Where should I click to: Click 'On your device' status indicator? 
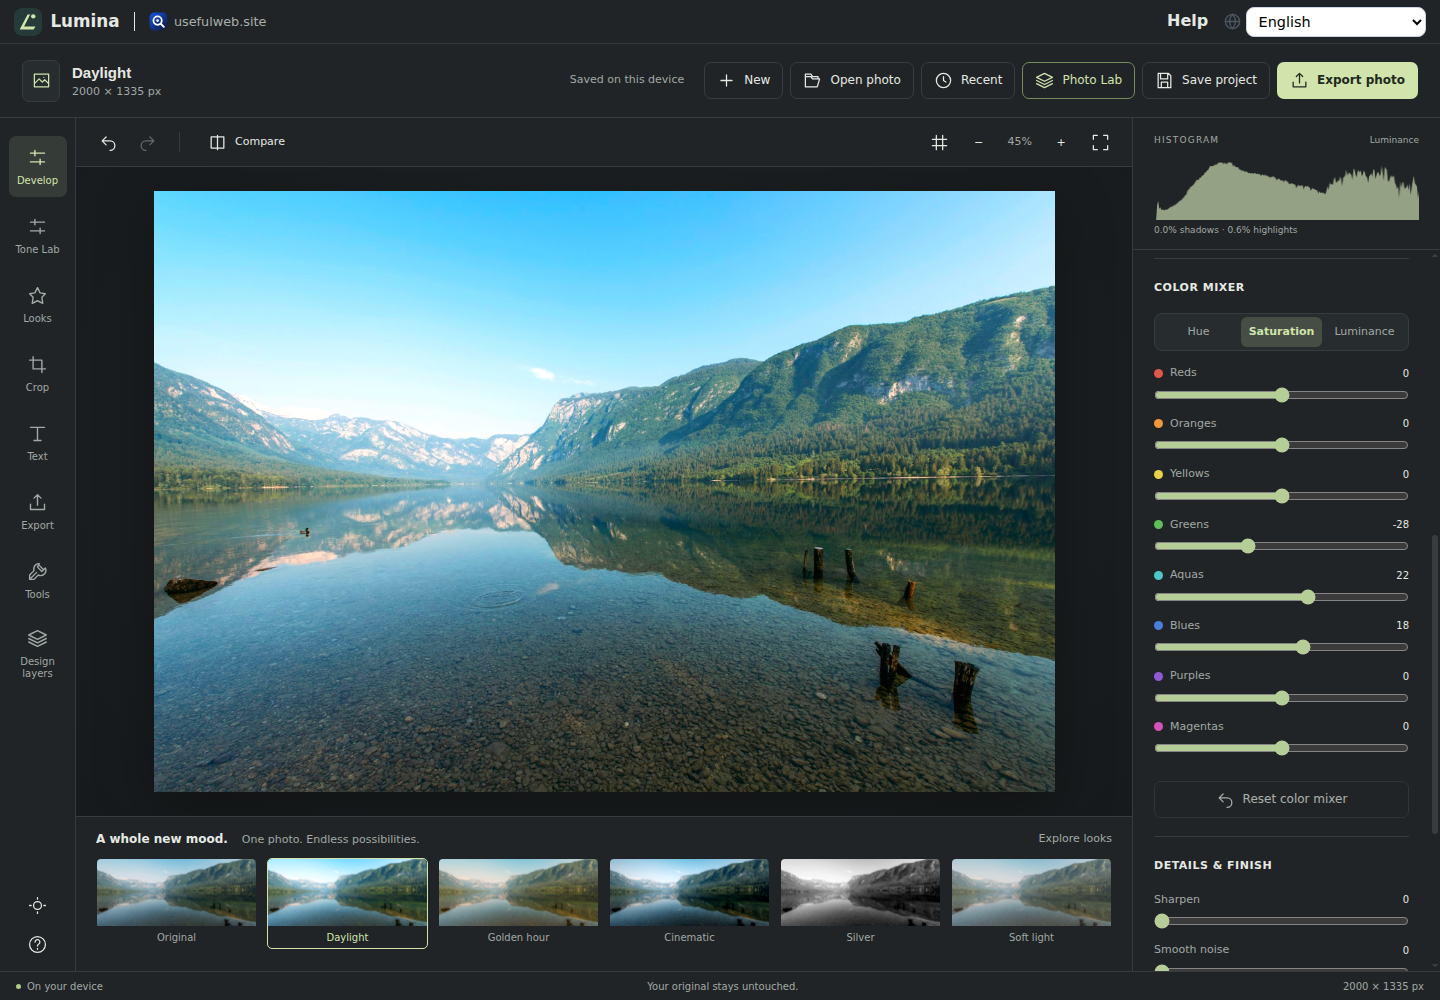[x=59, y=987]
